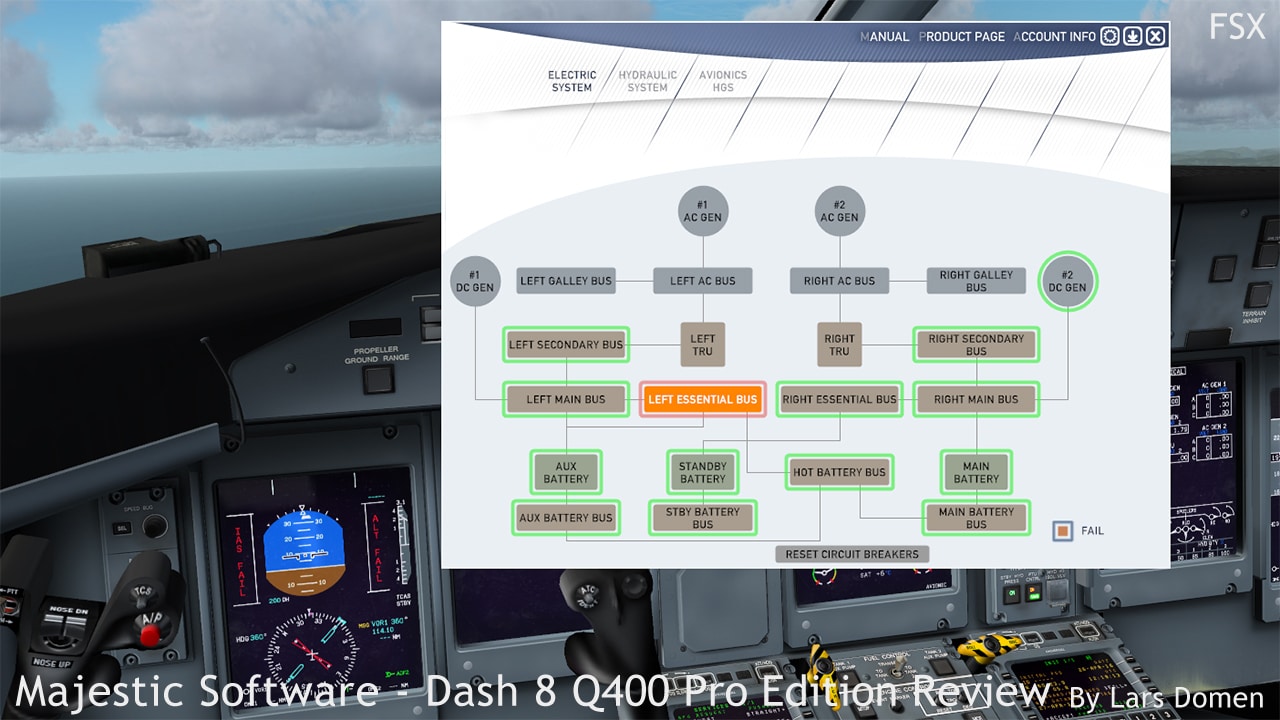Select the #1 AC GEN circle
Viewport: 1280px width, 720px height.
pyautogui.click(x=702, y=211)
